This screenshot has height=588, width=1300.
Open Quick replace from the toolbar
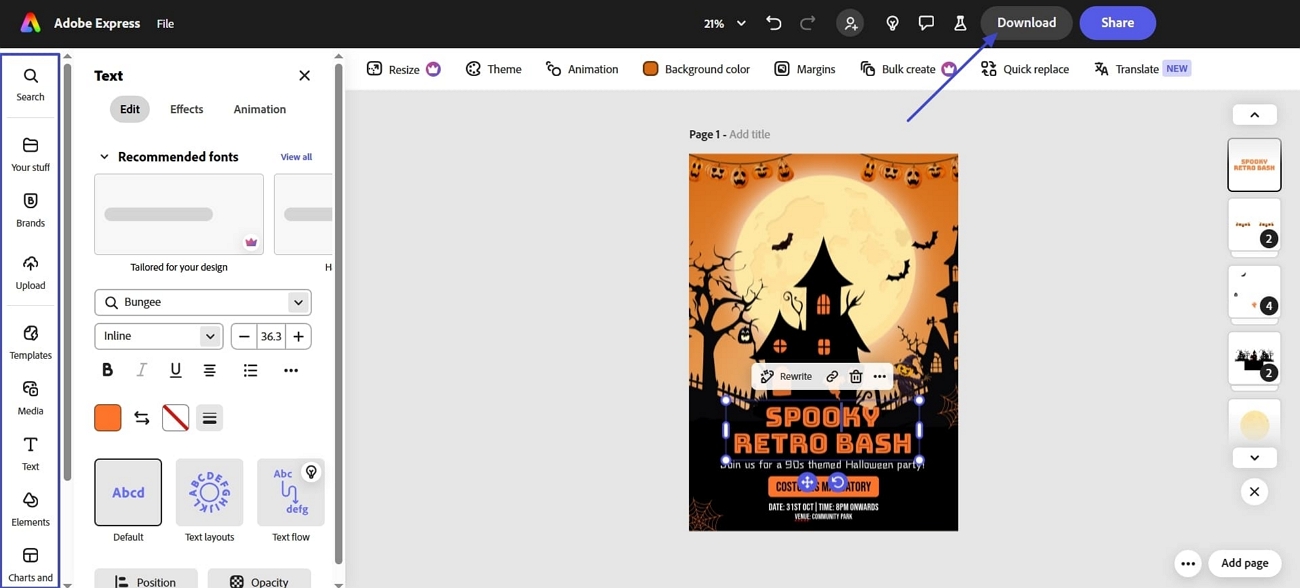tap(1025, 68)
